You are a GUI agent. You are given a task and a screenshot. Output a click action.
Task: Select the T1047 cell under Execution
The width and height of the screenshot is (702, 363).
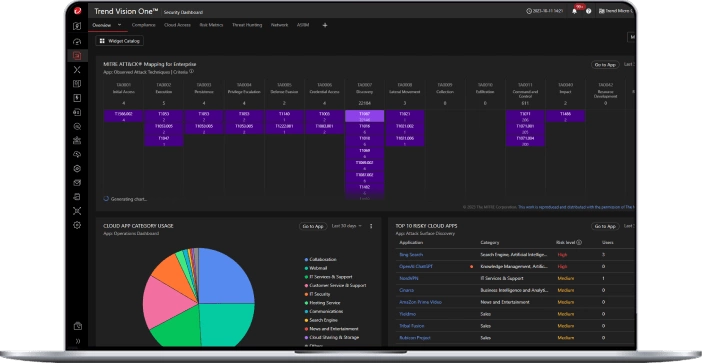(164, 141)
